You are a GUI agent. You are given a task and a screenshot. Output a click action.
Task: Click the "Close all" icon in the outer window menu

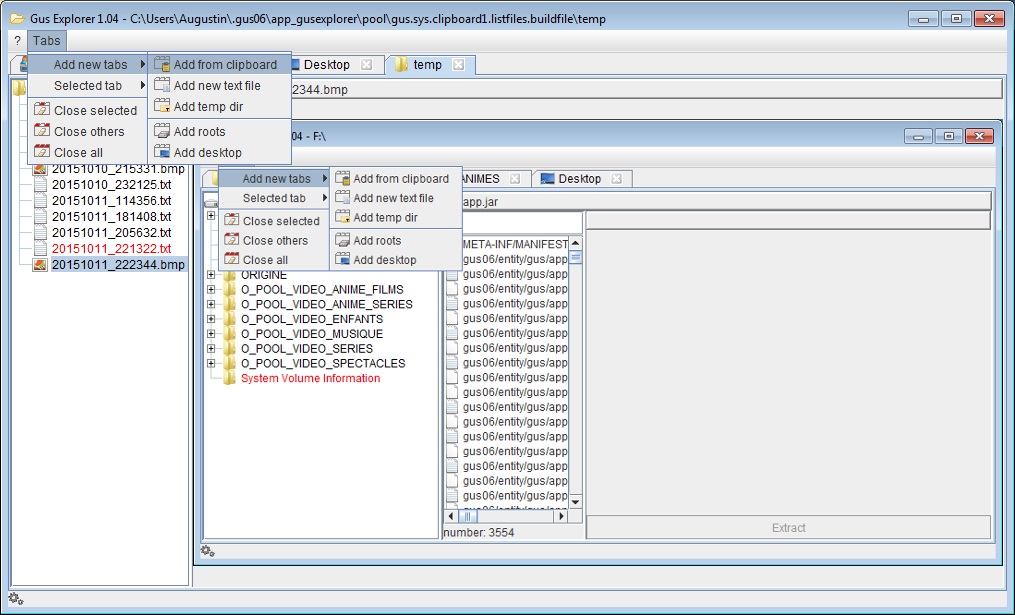tap(41, 151)
